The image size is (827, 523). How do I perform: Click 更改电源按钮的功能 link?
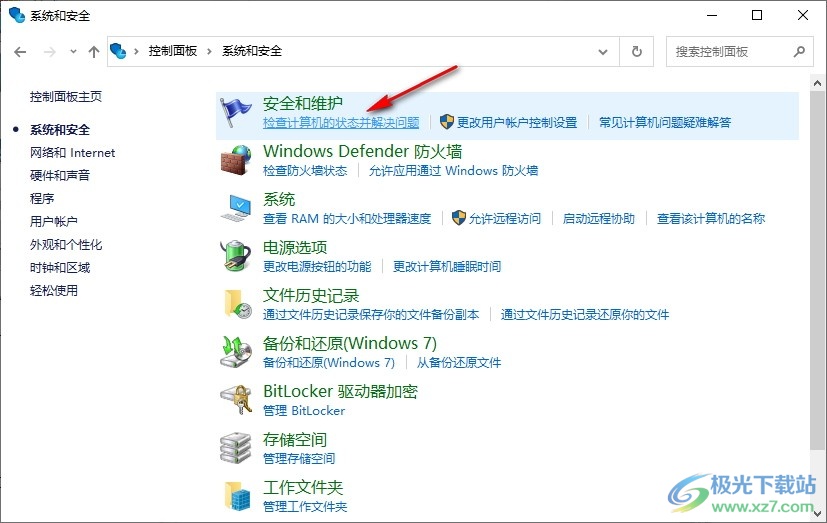click(317, 267)
